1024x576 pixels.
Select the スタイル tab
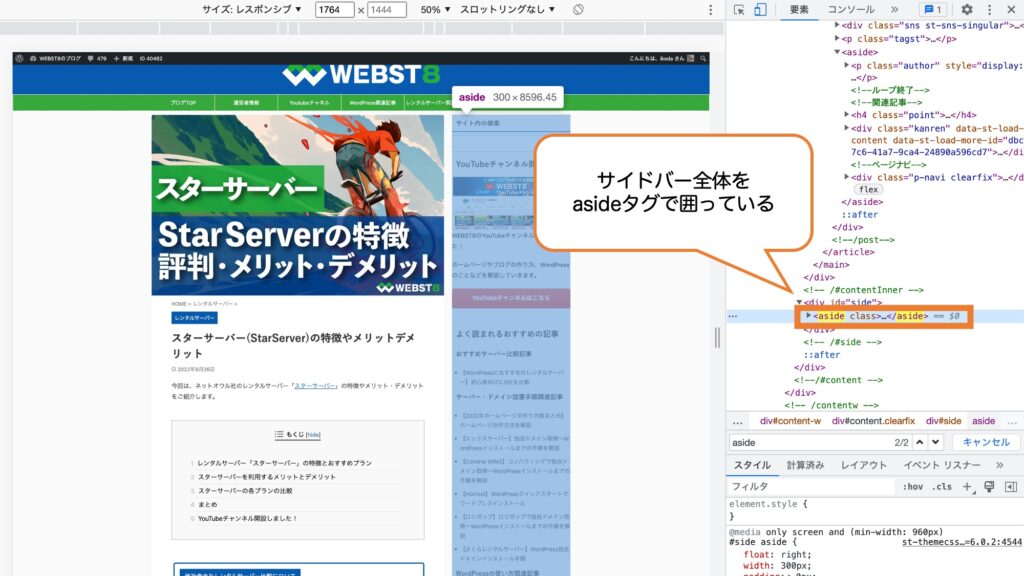tap(752, 465)
